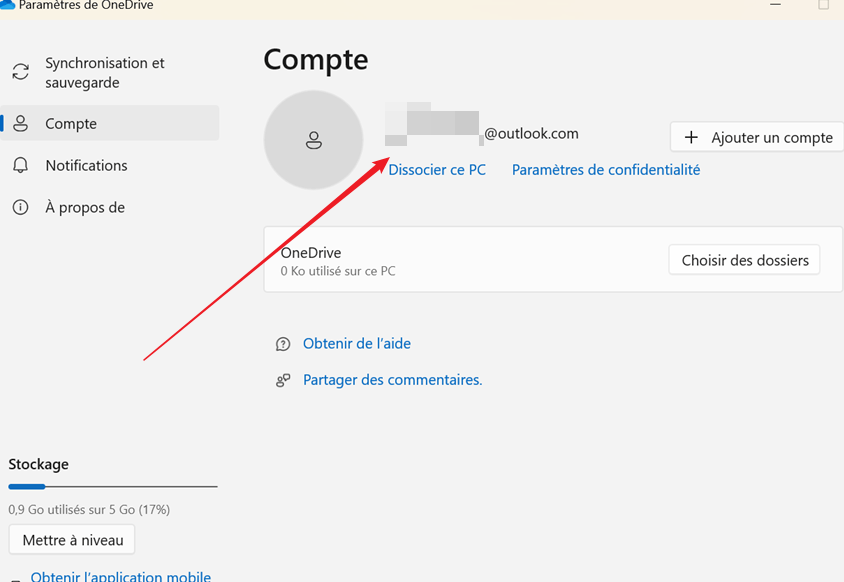Screen dimensions: 844x582
Task: Click the Dissocier ce PC link
Action: click(437, 170)
